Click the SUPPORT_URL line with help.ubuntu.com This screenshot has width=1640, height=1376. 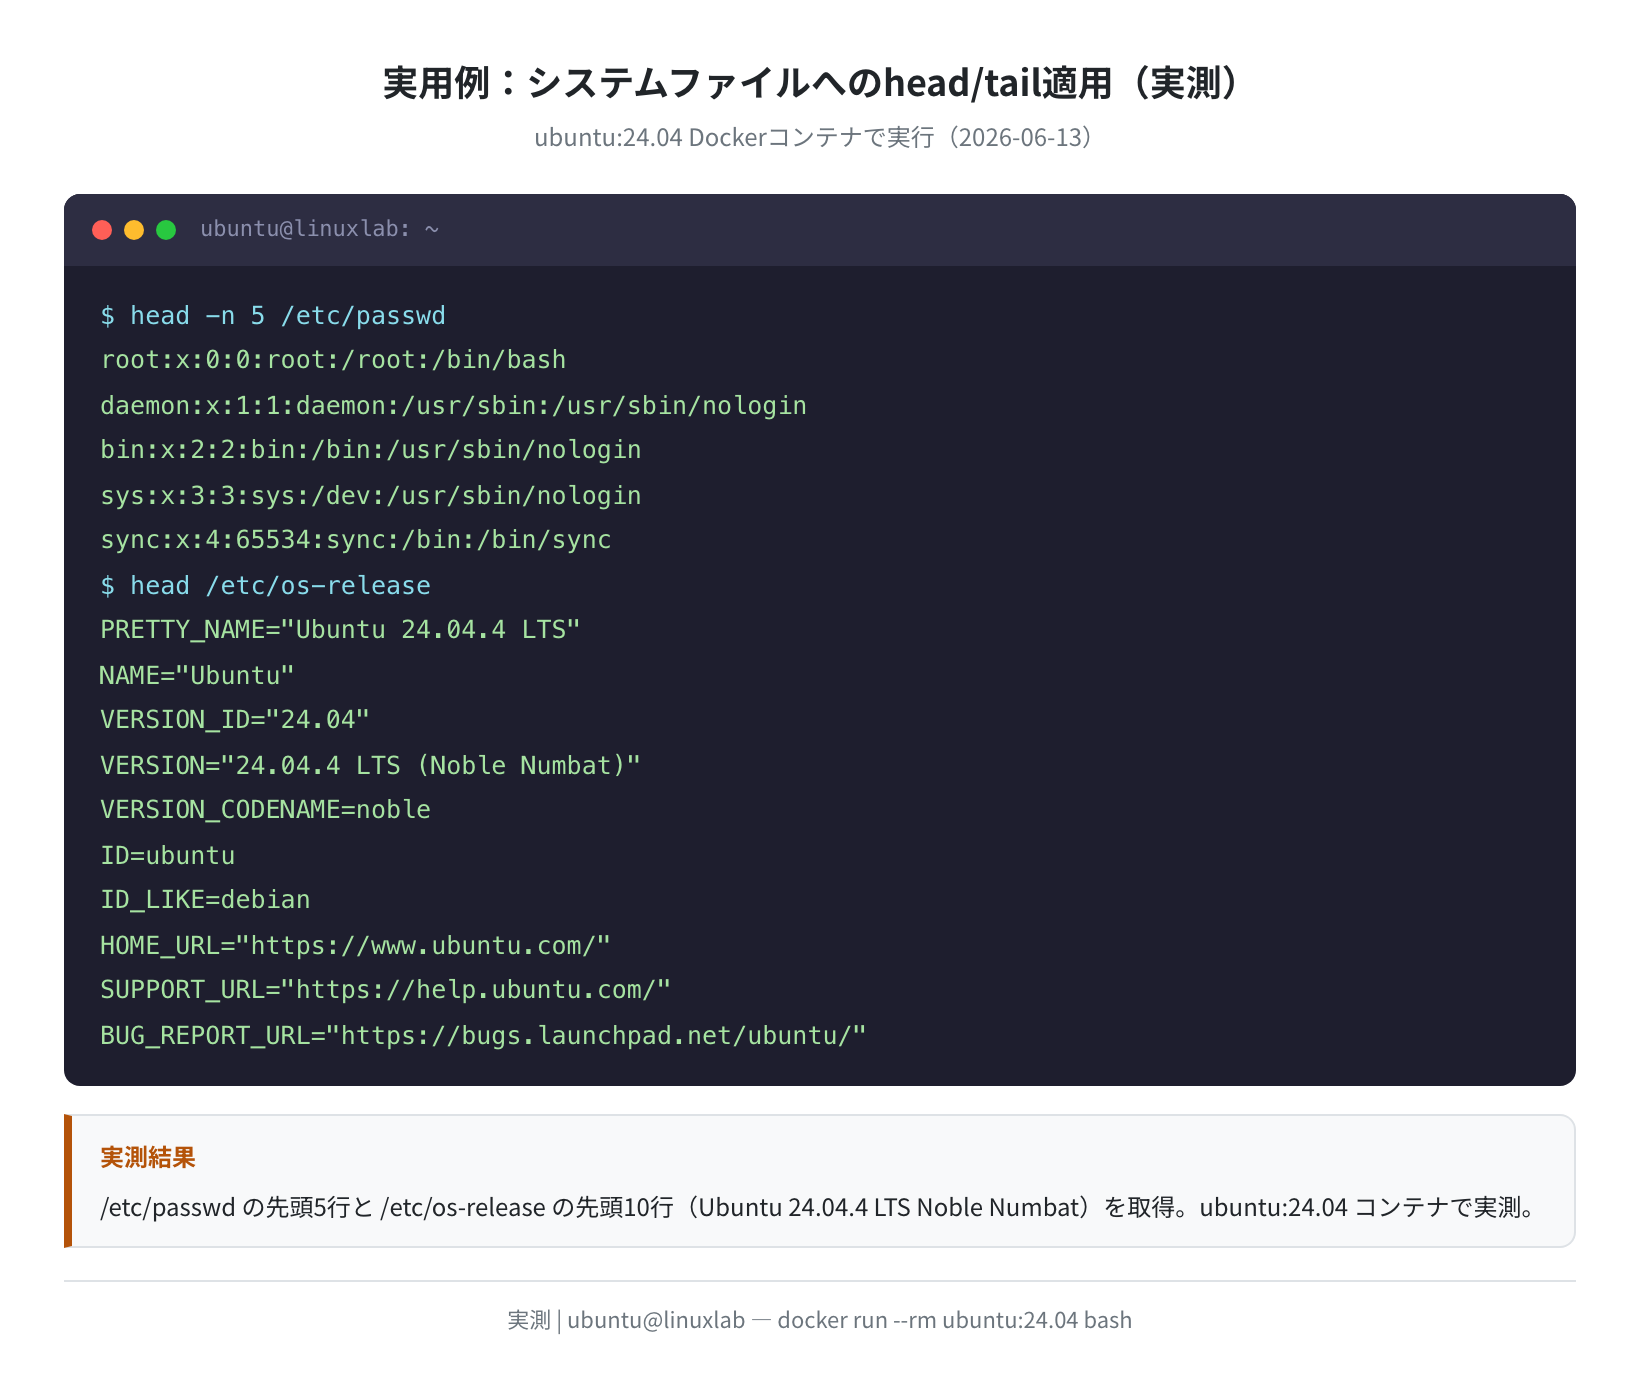[x=385, y=990]
